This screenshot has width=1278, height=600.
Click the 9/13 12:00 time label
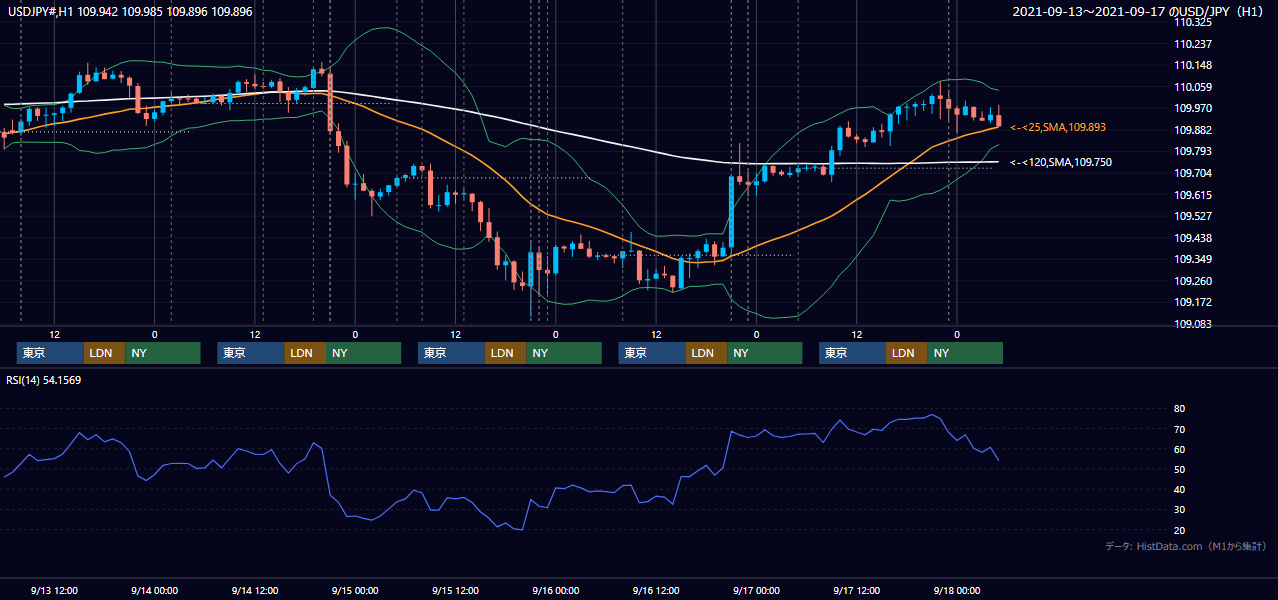click(x=55, y=590)
